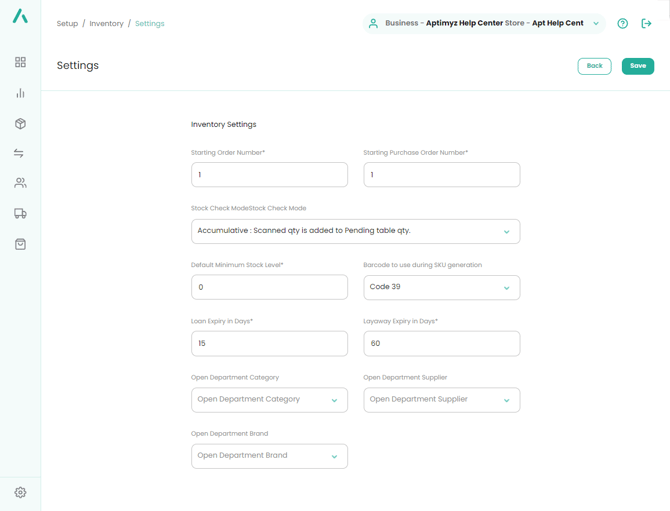
Task: Expand the Open Department Brand dropdown
Action: click(269, 456)
